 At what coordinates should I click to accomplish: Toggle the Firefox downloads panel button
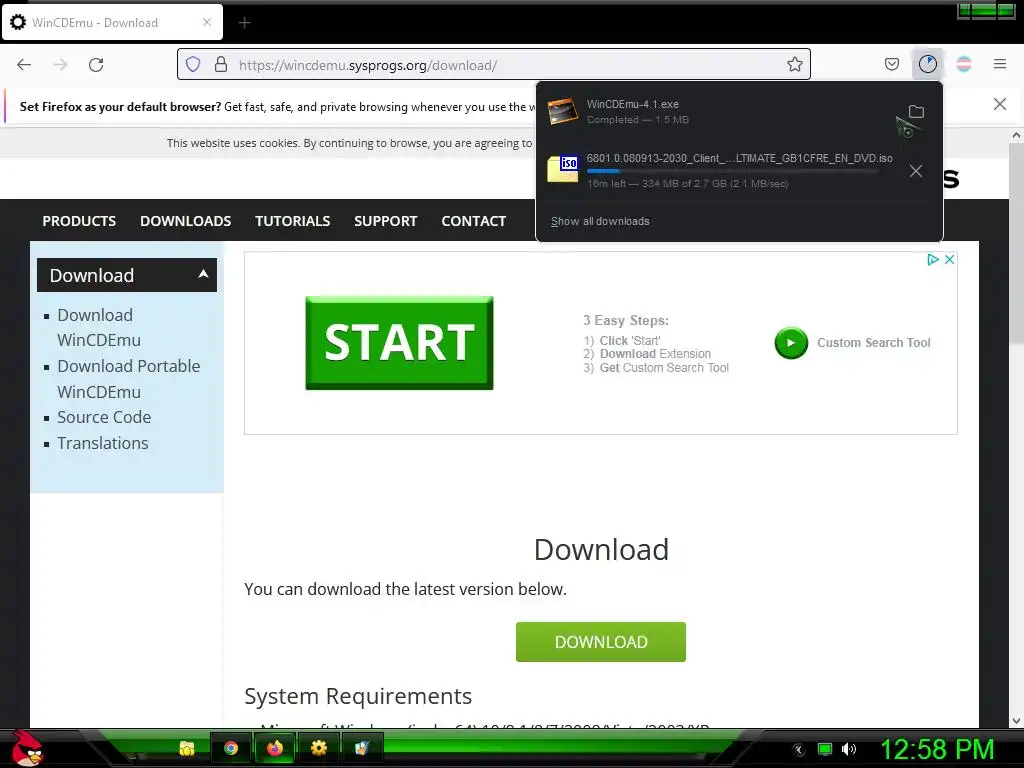[927, 64]
